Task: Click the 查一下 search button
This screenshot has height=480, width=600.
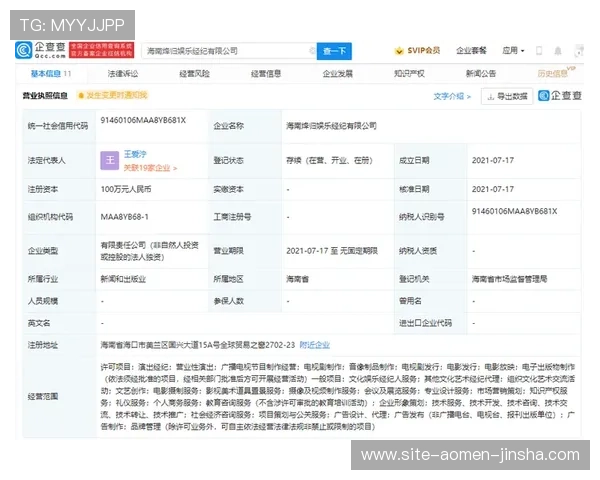Action: pyautogui.click(x=334, y=51)
